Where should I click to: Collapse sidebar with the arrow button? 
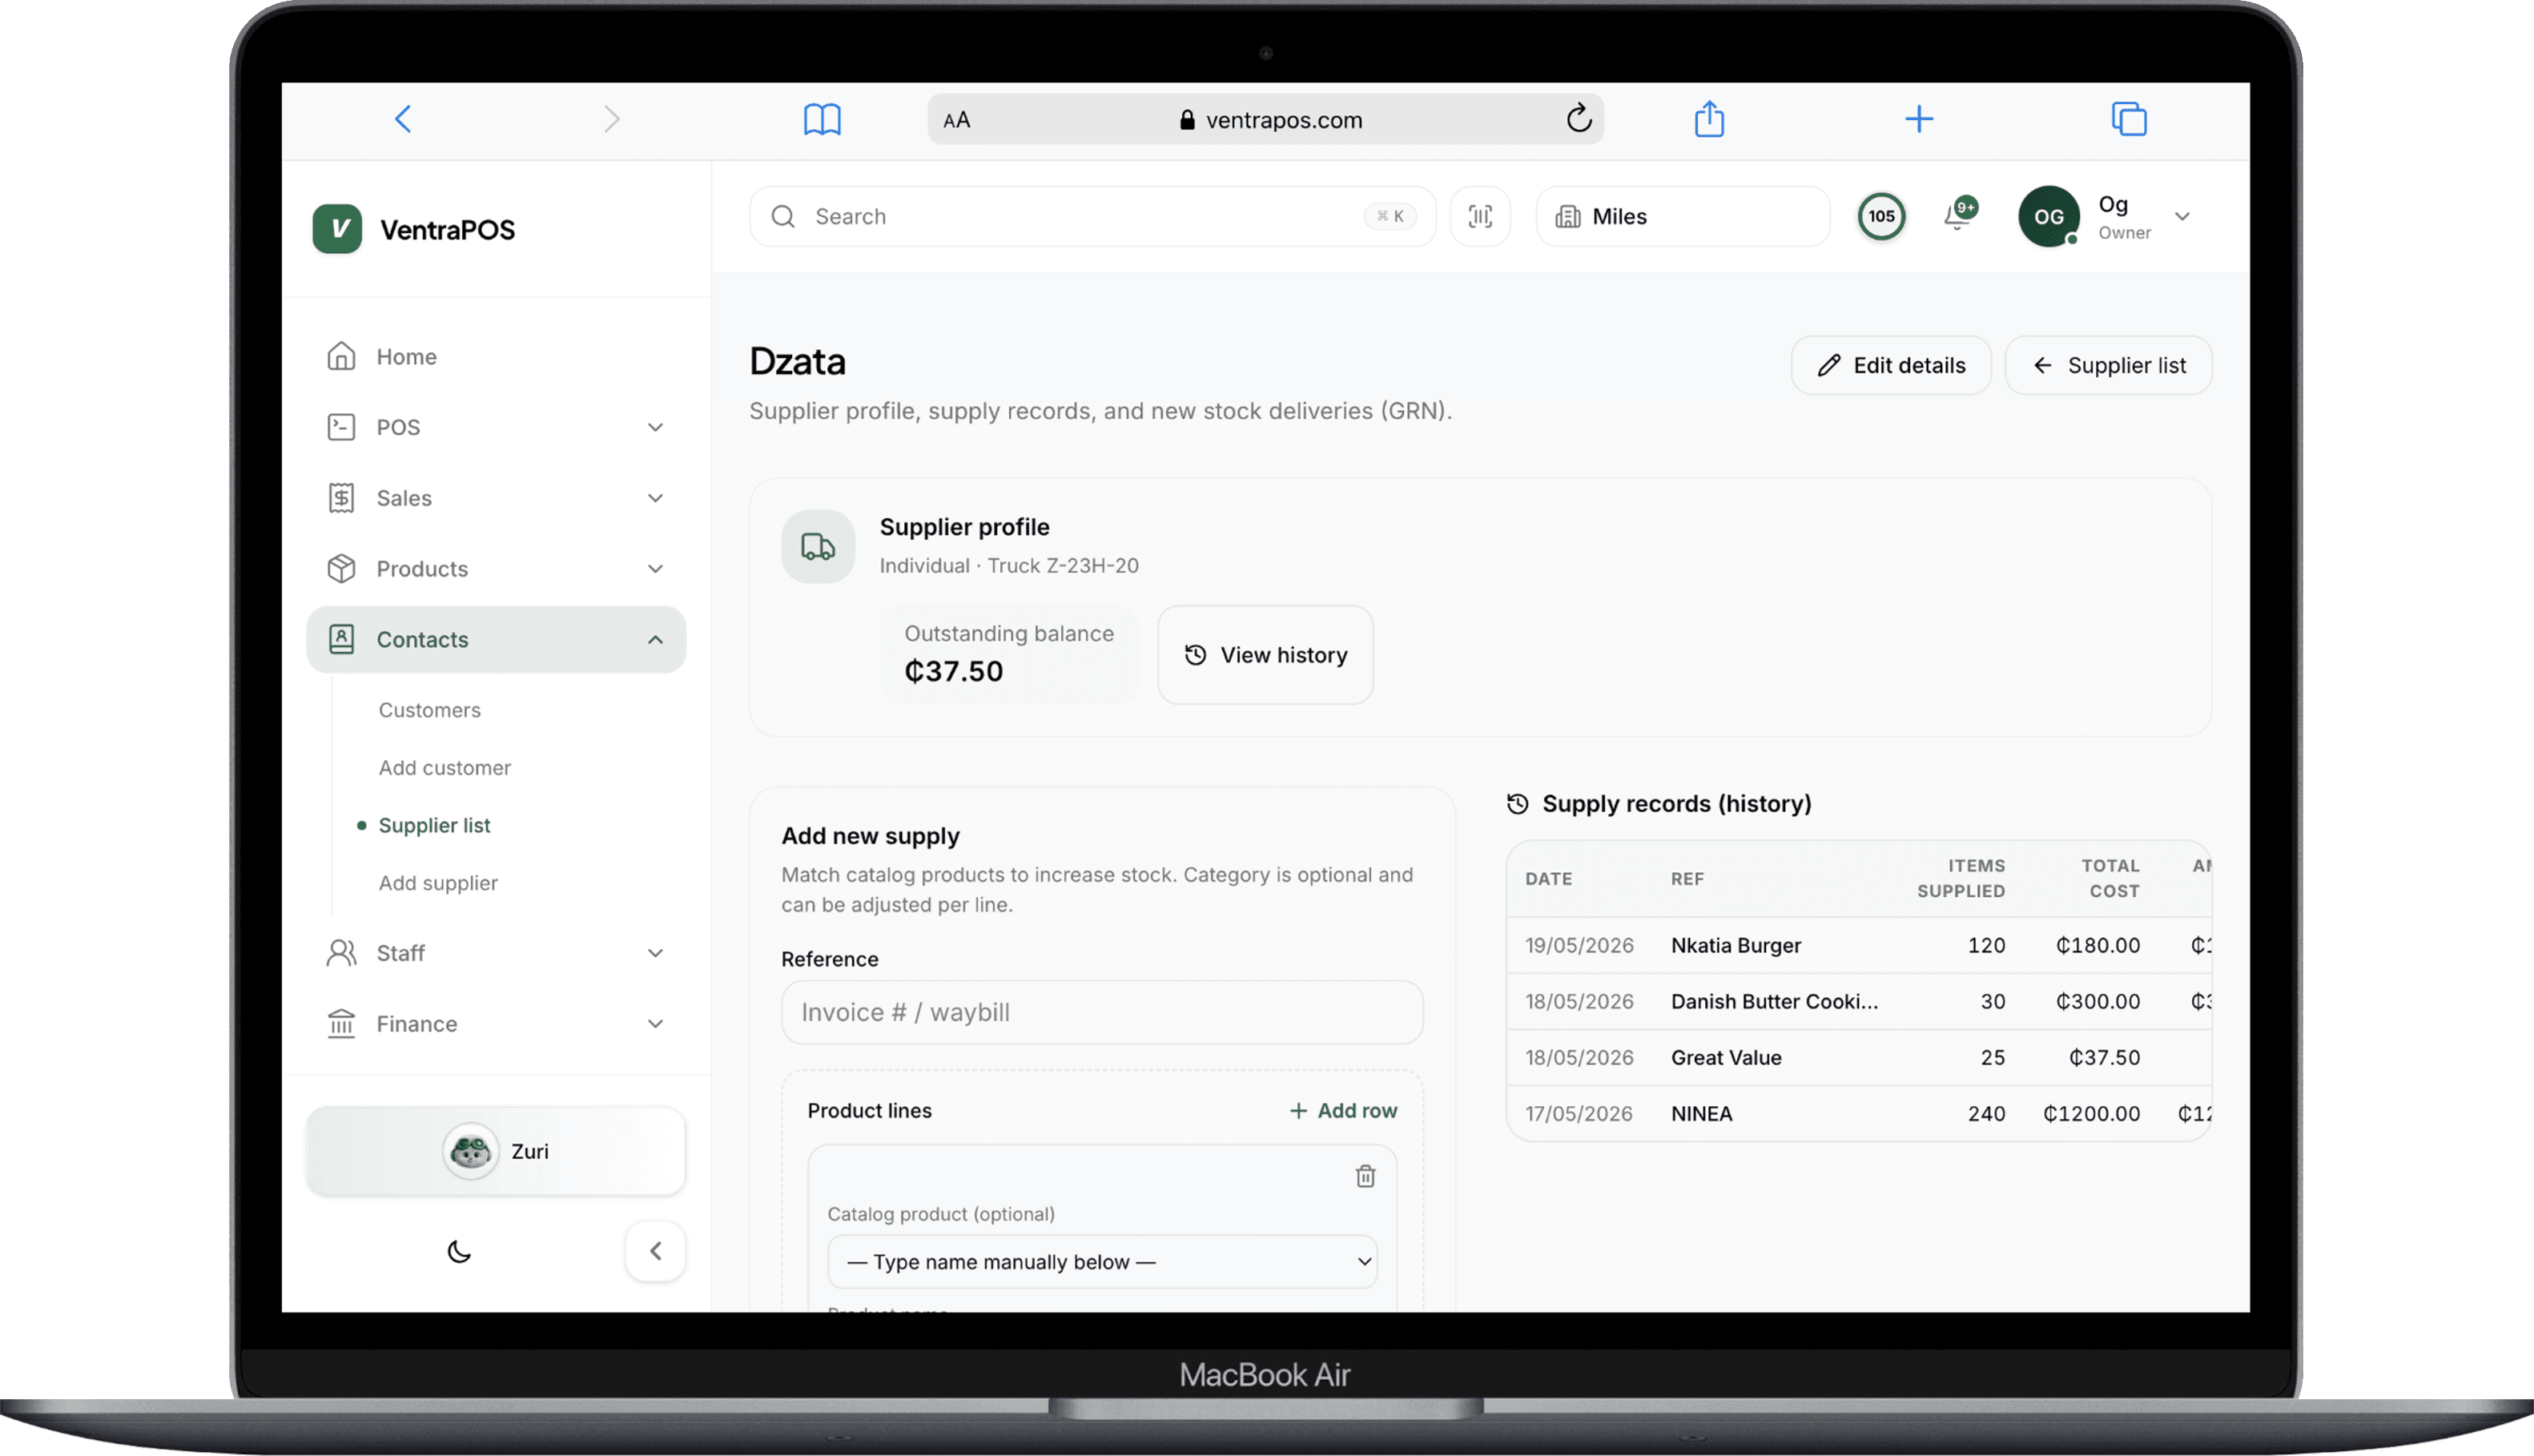click(x=655, y=1251)
